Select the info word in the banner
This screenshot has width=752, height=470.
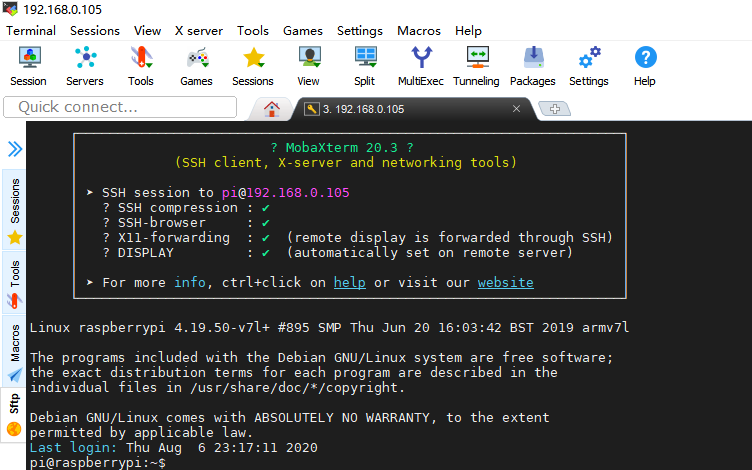(x=190, y=282)
